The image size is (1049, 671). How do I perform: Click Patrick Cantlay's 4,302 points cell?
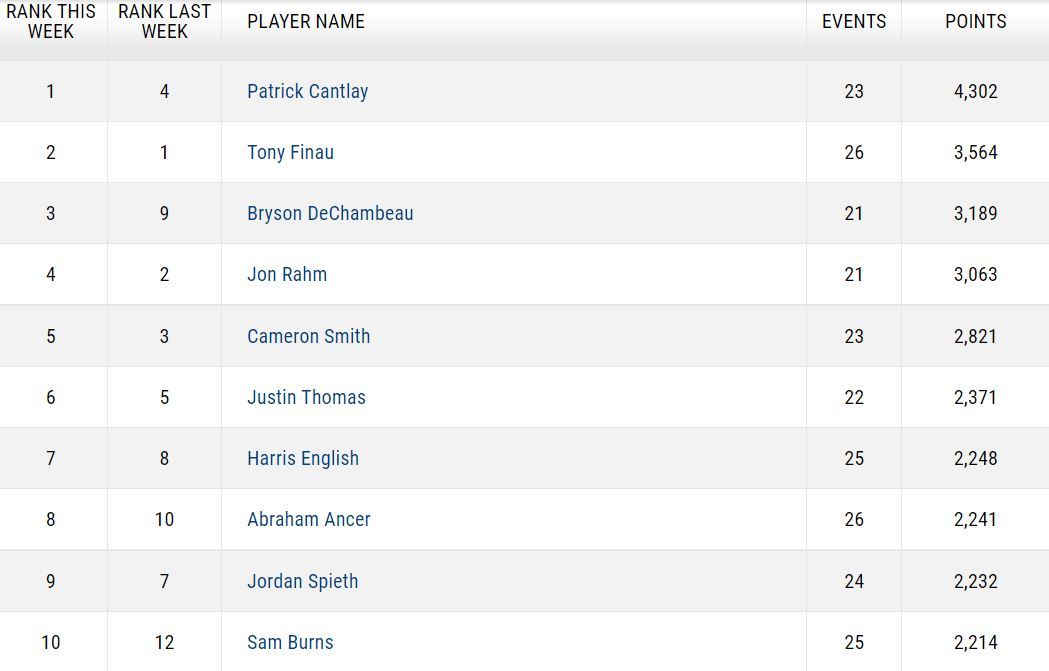pos(975,91)
